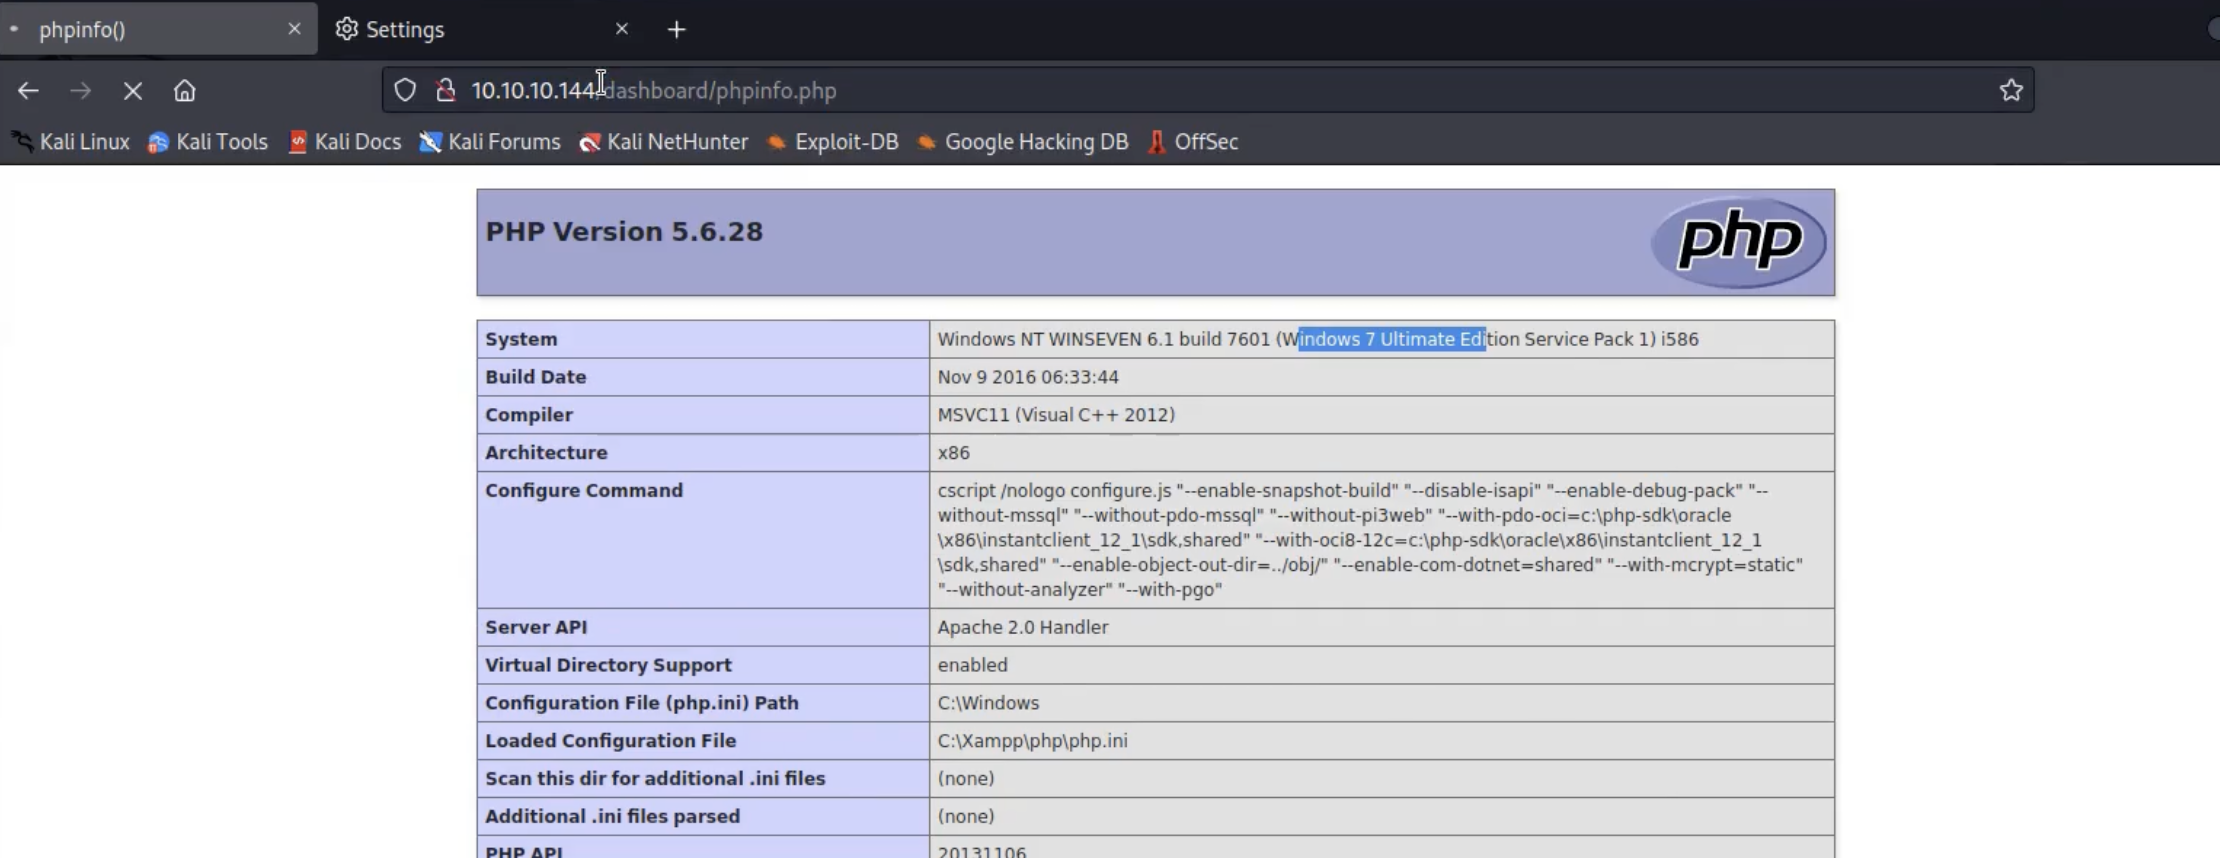Open the browser home page
This screenshot has height=858, width=2220.
[184, 91]
